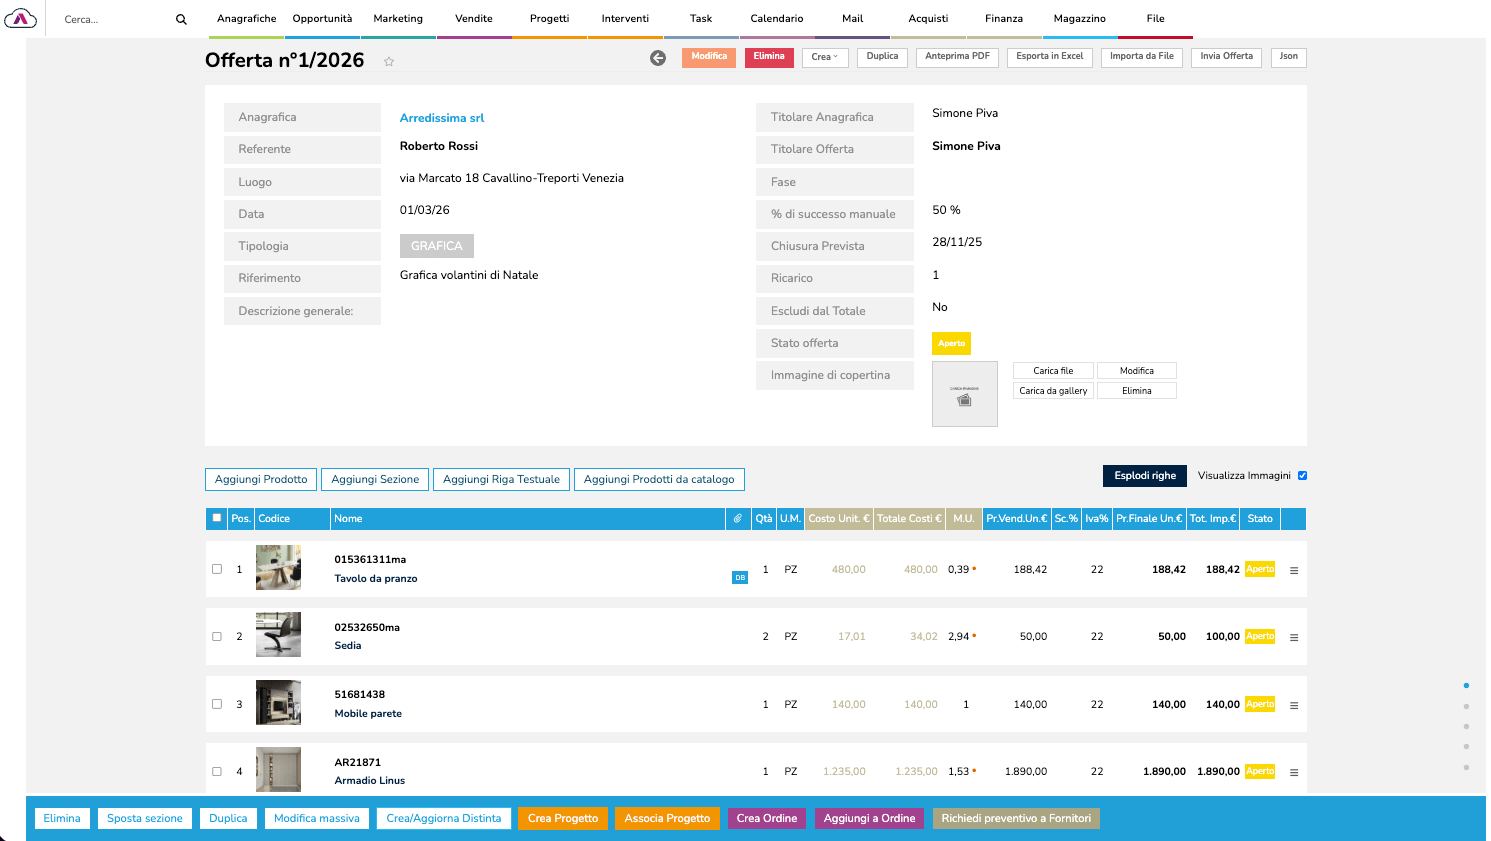Image resolution: width=1491 pixels, height=841 pixels.
Task: Open row menu for Tavolo da pranzo
Action: coord(1294,570)
